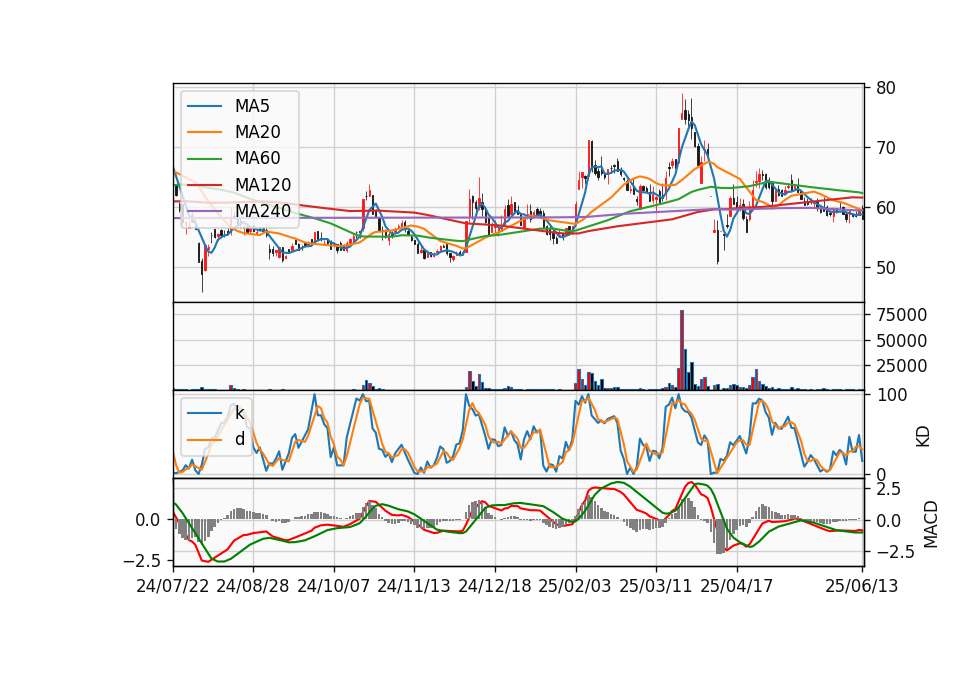The width and height of the screenshot is (960, 690).
Task: Click the blue MA5 legend line
Action: tap(204, 106)
